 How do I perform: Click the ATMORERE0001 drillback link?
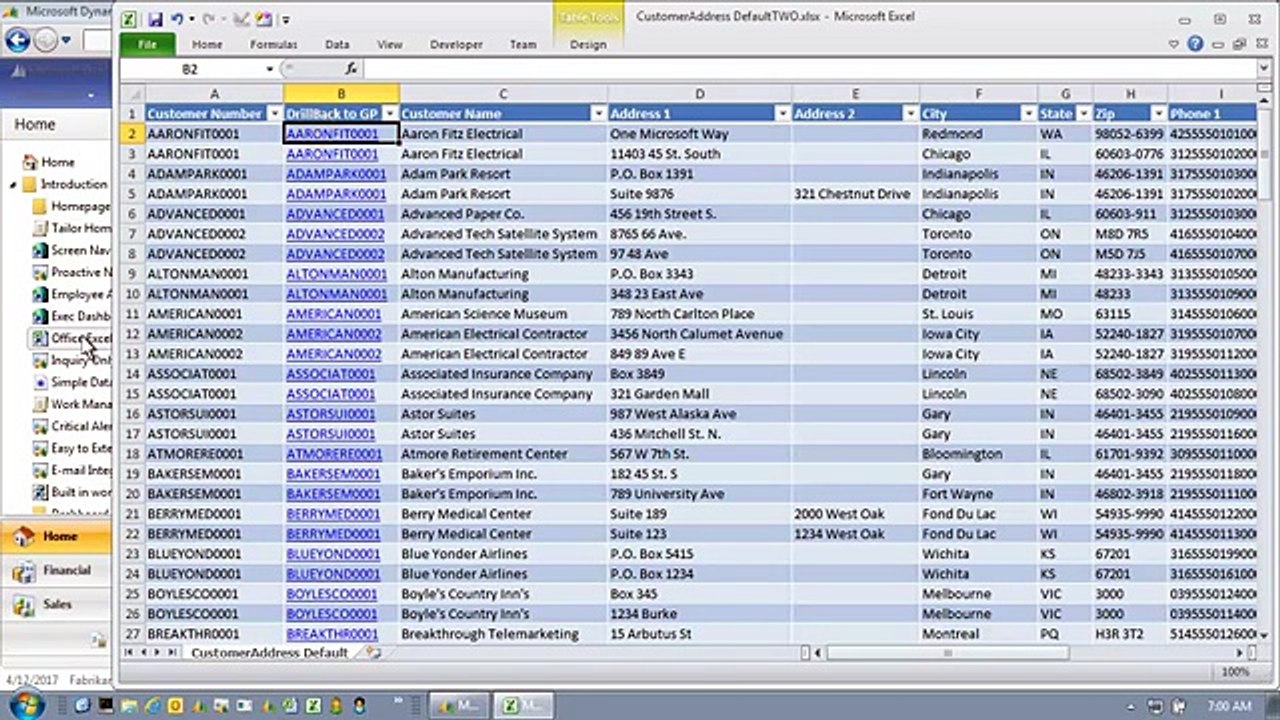tap(334, 454)
